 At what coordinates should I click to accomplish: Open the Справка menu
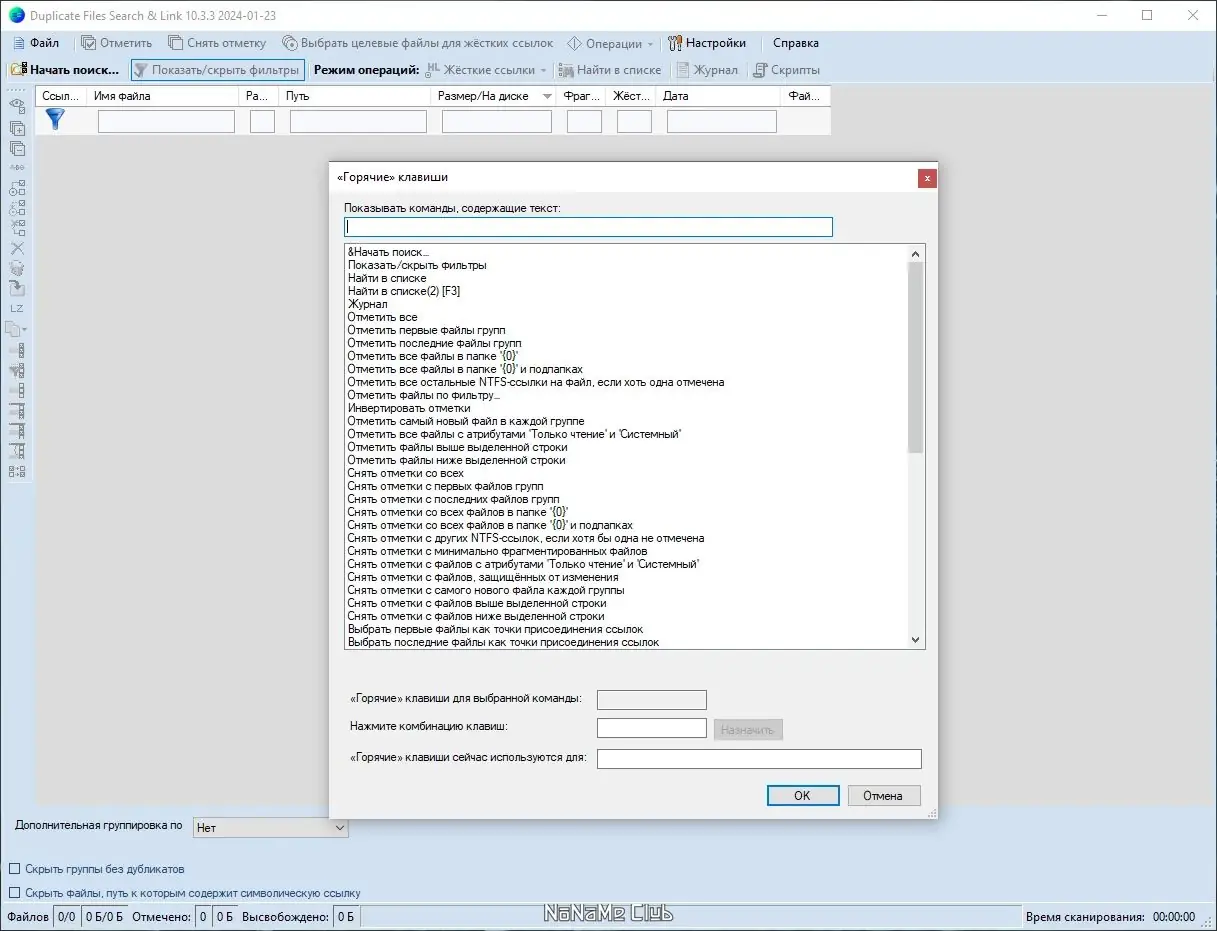click(x=795, y=43)
